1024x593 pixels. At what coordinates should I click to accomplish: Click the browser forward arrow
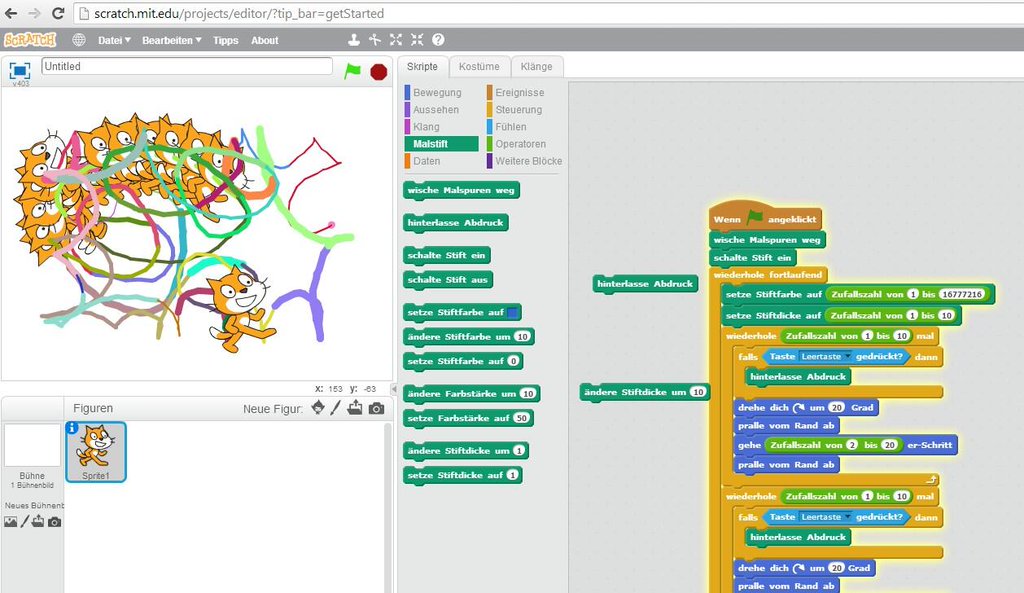[x=35, y=13]
